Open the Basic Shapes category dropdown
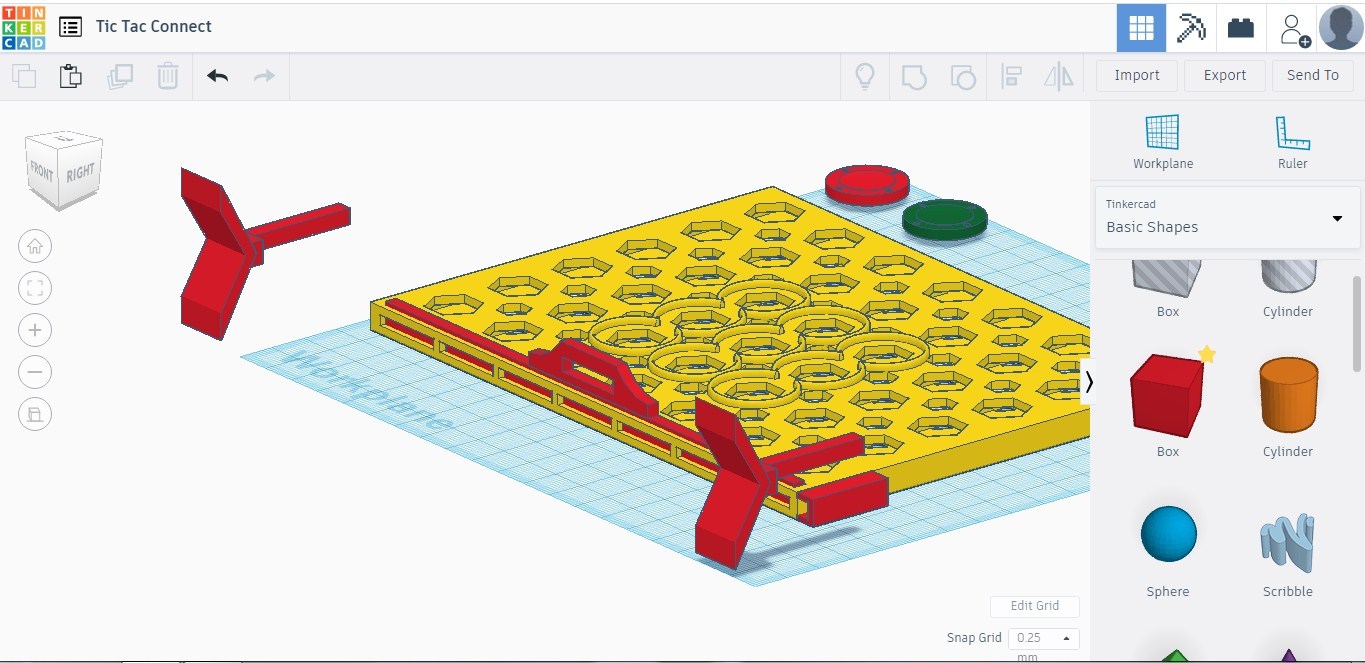Screen dimensions: 1365x663 pyautogui.click(x=1227, y=217)
